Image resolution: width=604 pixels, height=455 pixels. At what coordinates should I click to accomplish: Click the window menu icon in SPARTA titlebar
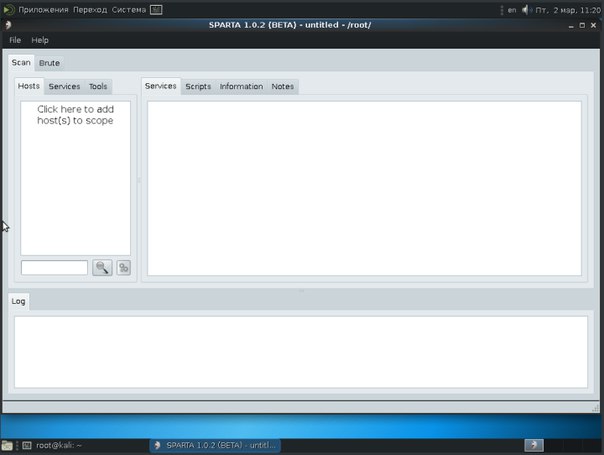pyautogui.click(x=9, y=24)
